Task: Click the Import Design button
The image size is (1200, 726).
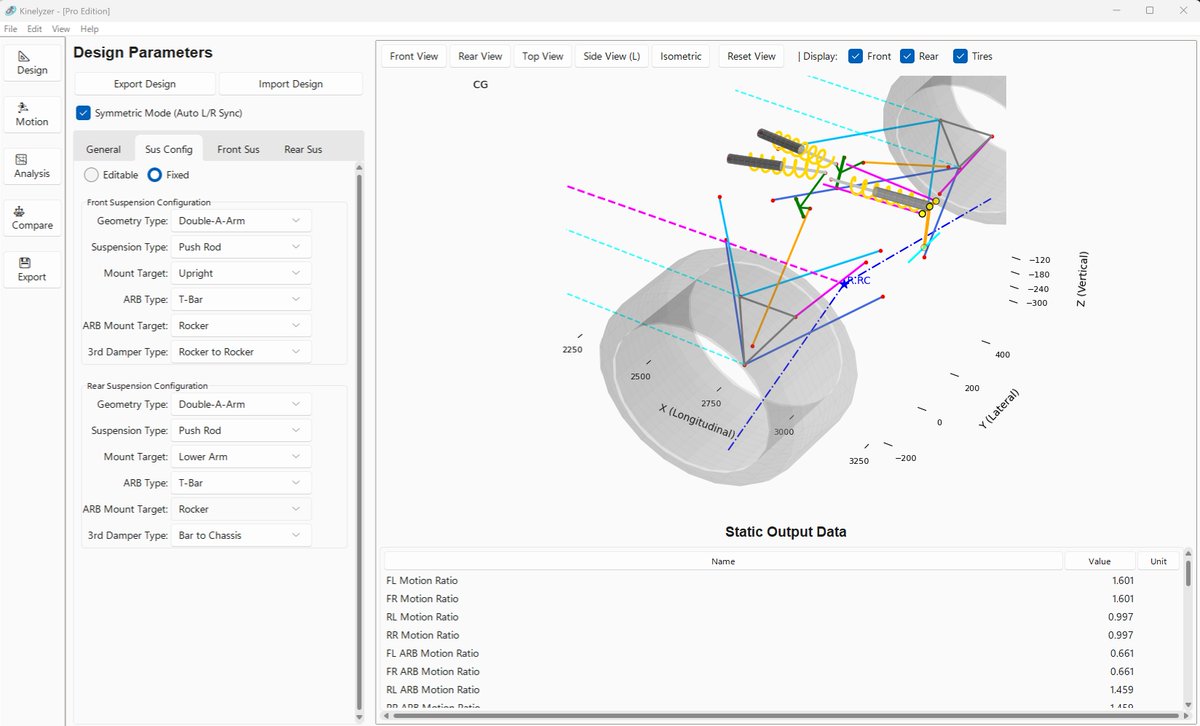Action: point(291,84)
